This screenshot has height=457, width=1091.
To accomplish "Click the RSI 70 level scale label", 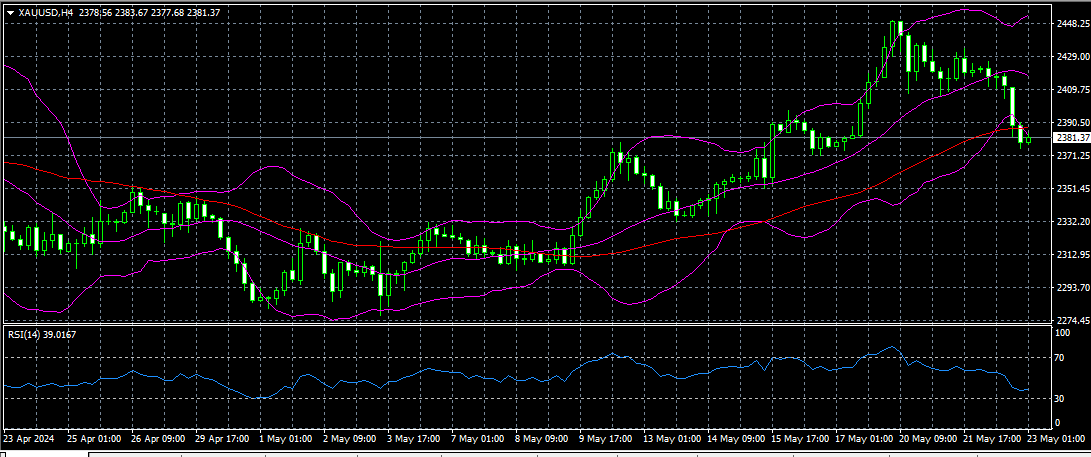I will point(1060,357).
